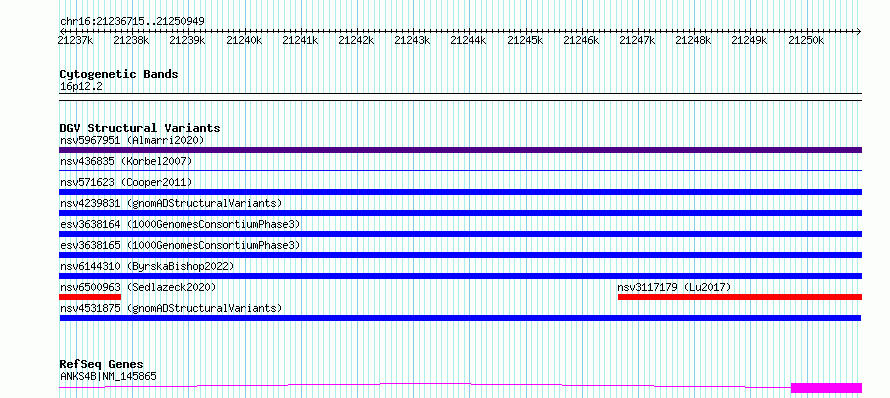Open variant label nsv6144310 (ByrskaBishop2022)

point(146,266)
